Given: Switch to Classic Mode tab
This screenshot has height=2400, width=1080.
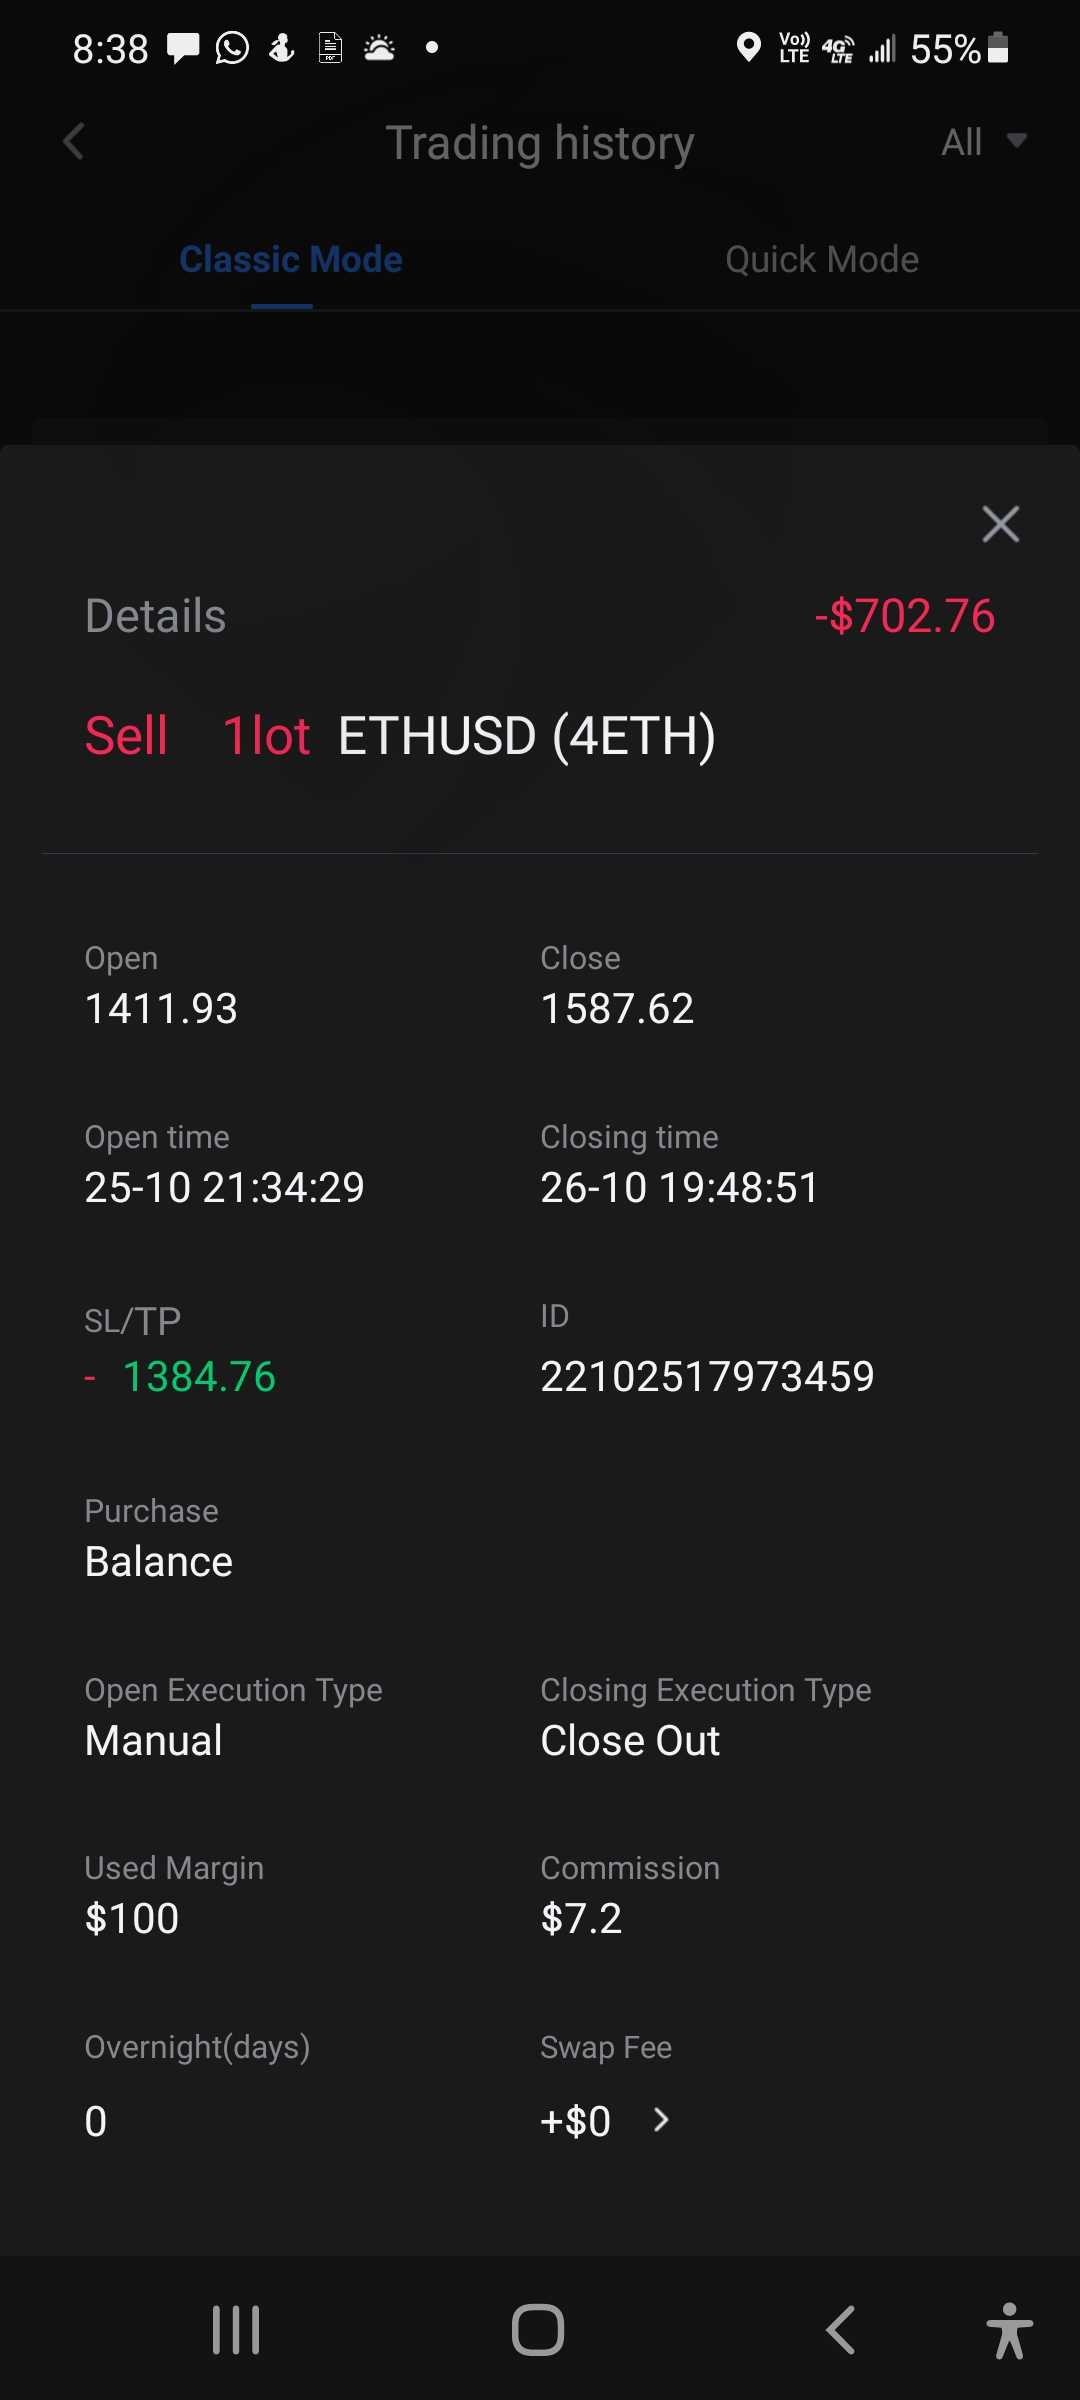Looking at the screenshot, I should (290, 260).
